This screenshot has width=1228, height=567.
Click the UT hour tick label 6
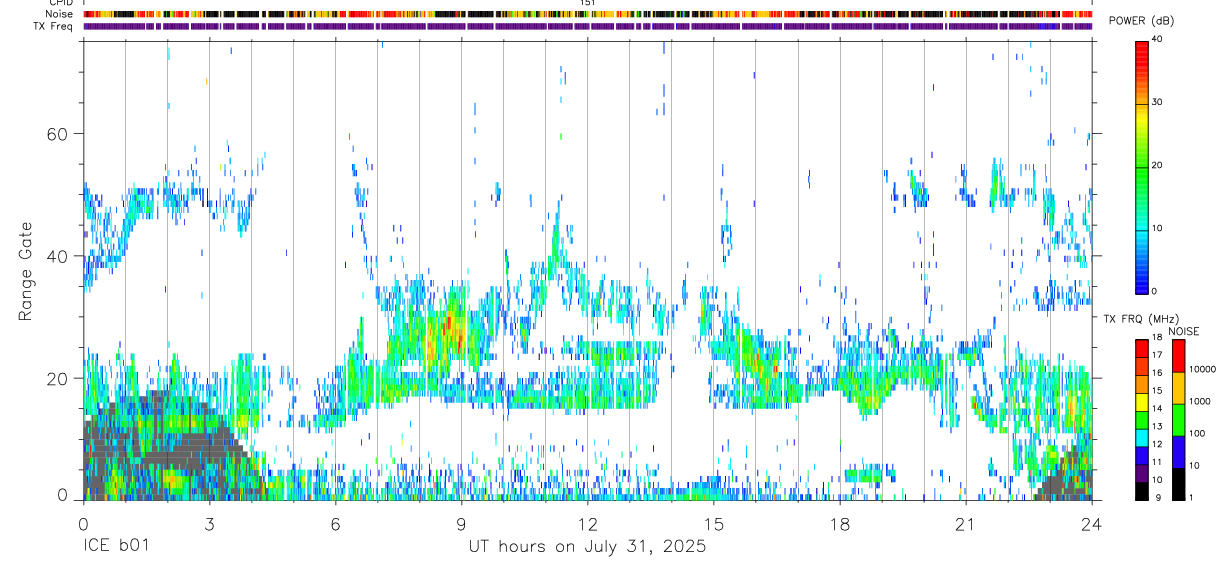pos(335,523)
